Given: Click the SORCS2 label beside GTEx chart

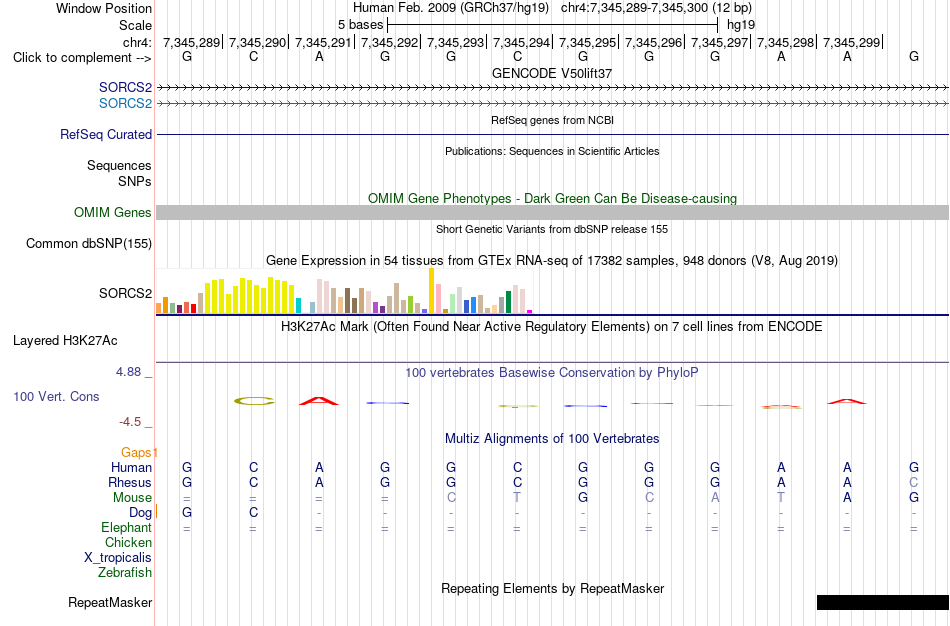Looking at the screenshot, I should 125,293.
